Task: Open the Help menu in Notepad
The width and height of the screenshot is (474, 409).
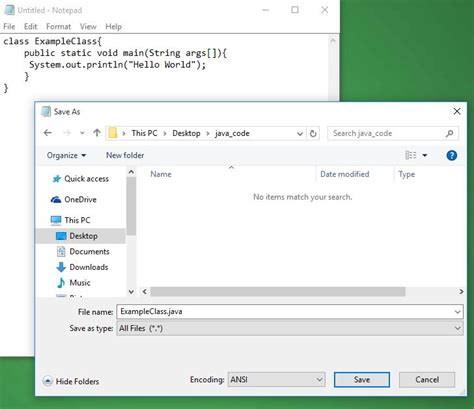Action: pos(113,27)
